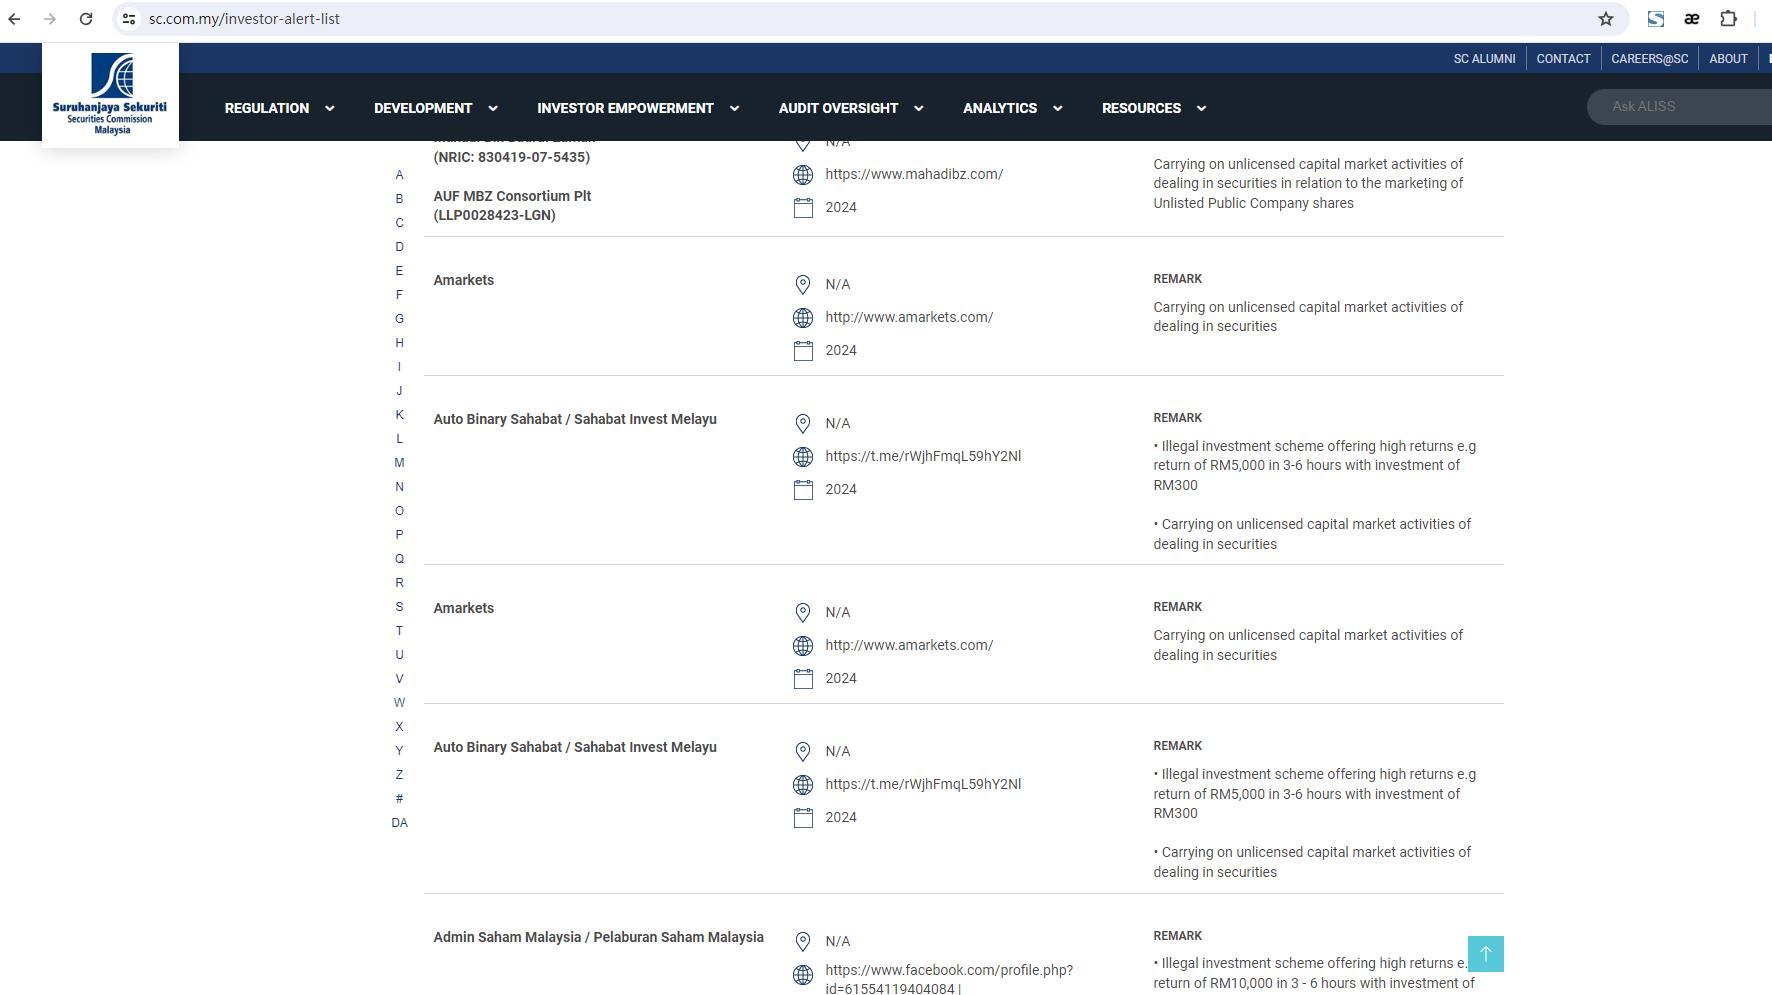The height and width of the screenshot is (995, 1772).
Task: Click the browser reload icon
Action: tap(86, 19)
